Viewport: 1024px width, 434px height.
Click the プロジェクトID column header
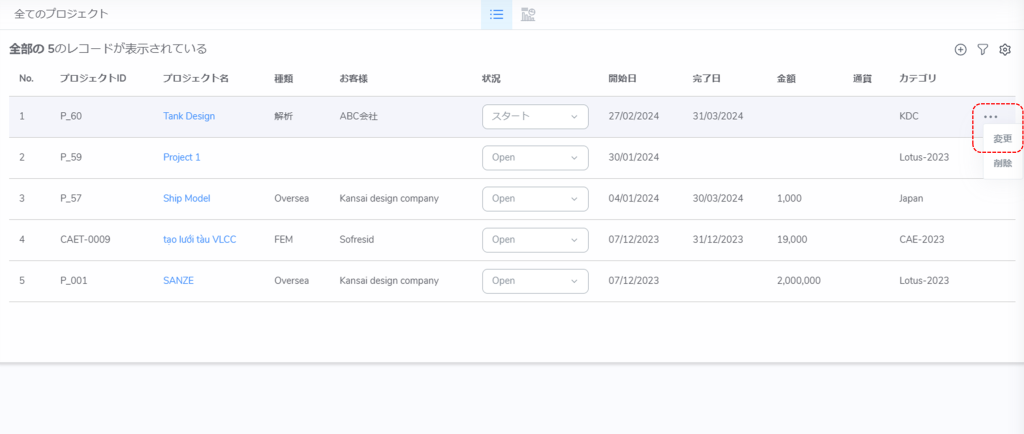(93, 78)
